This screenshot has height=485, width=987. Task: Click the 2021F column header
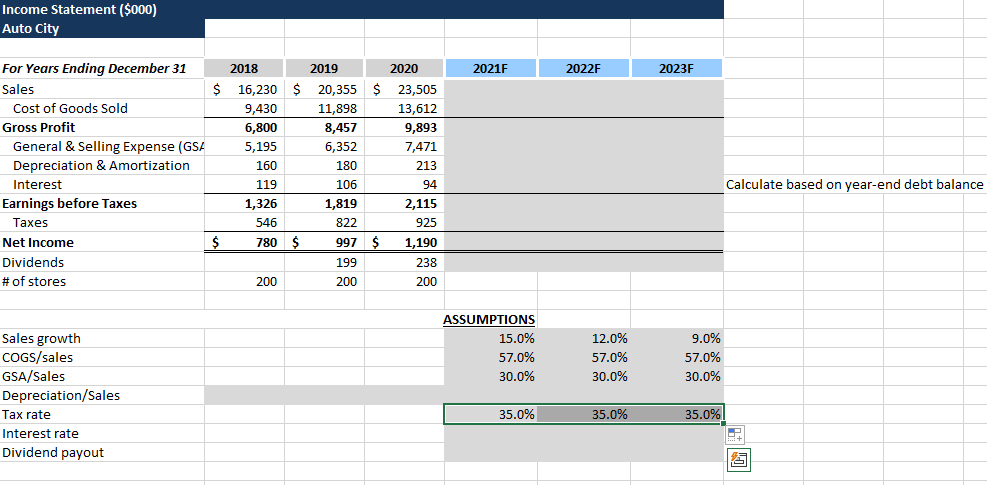tap(491, 69)
